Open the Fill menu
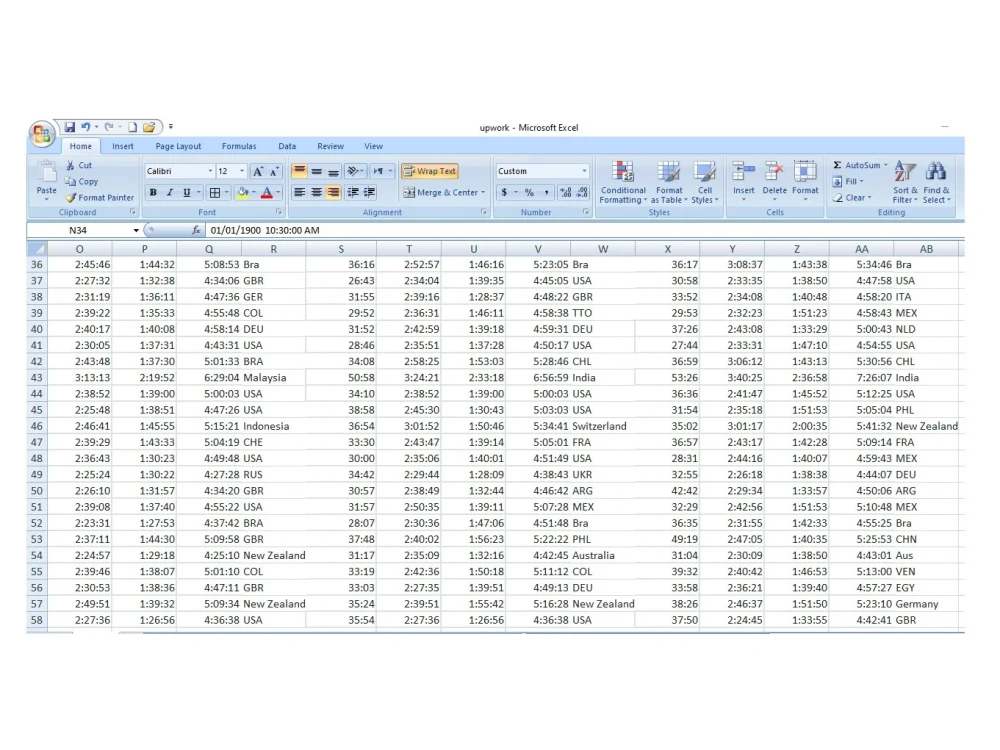The image size is (1000, 750). pos(848,182)
